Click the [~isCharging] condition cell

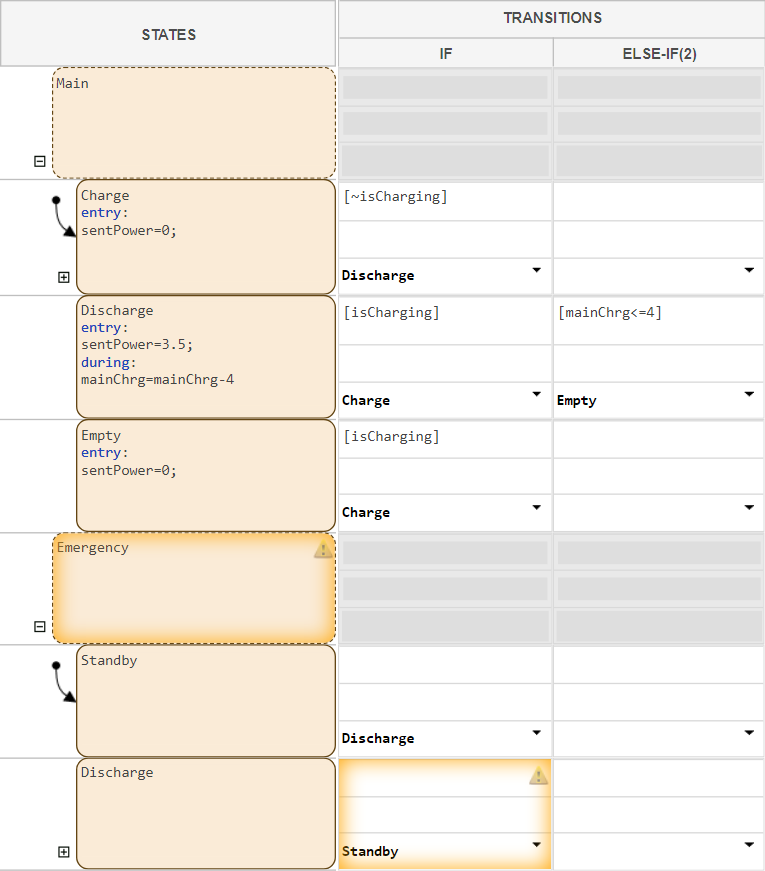[445, 197]
